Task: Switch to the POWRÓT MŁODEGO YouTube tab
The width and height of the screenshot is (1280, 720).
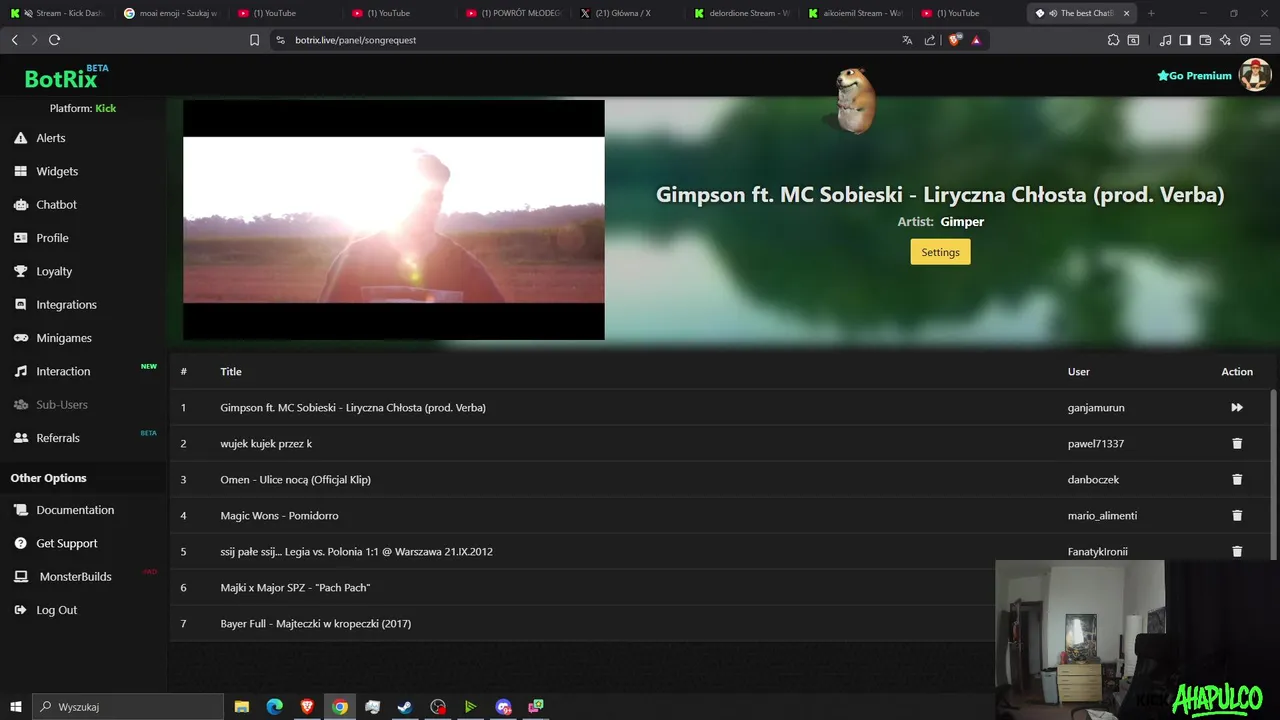Action: click(x=514, y=13)
